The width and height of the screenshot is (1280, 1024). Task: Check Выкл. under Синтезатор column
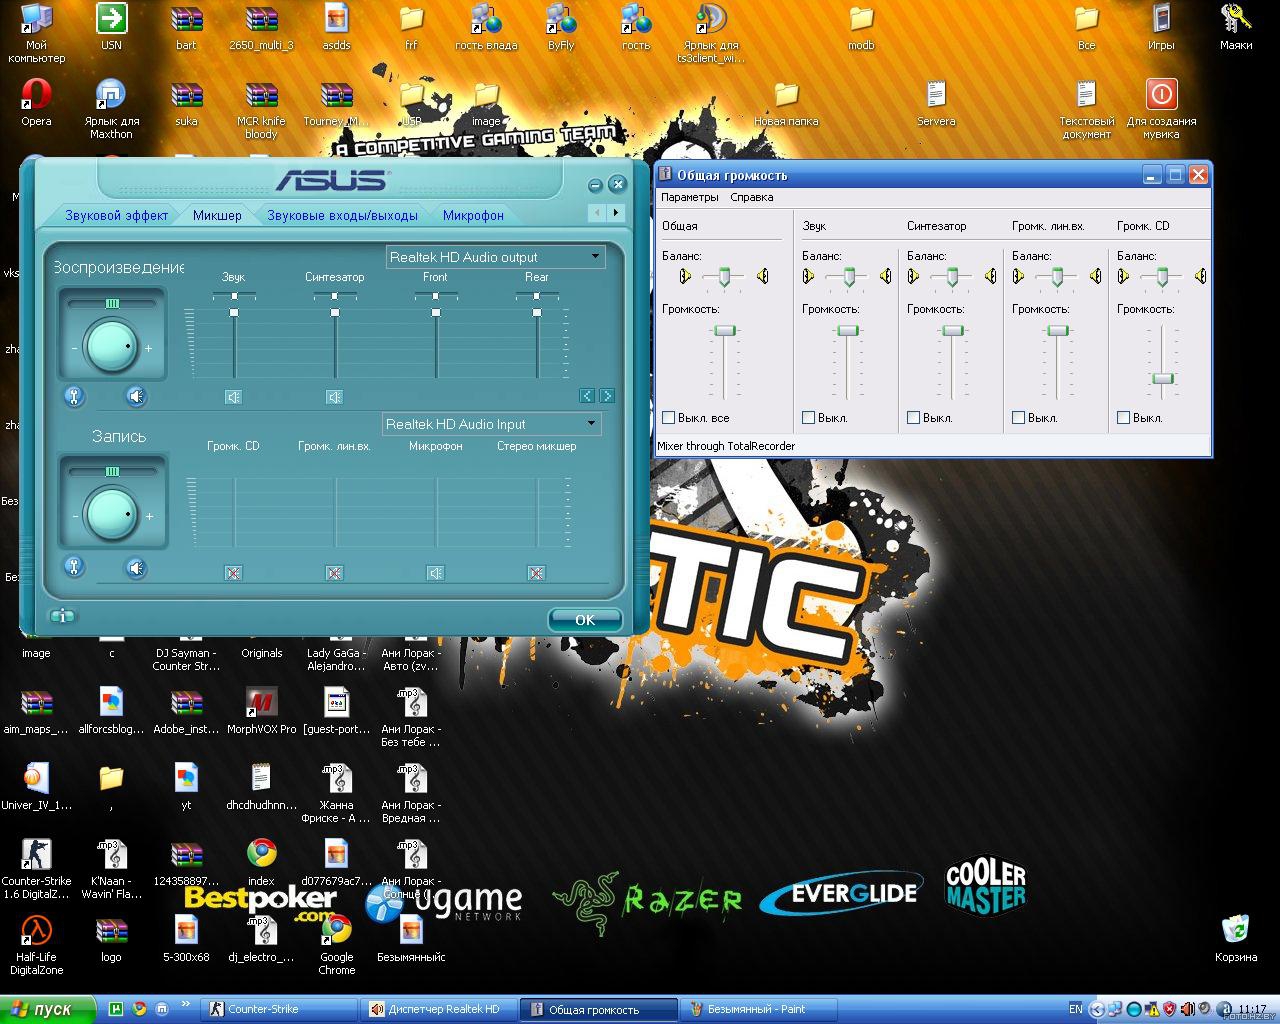point(914,418)
